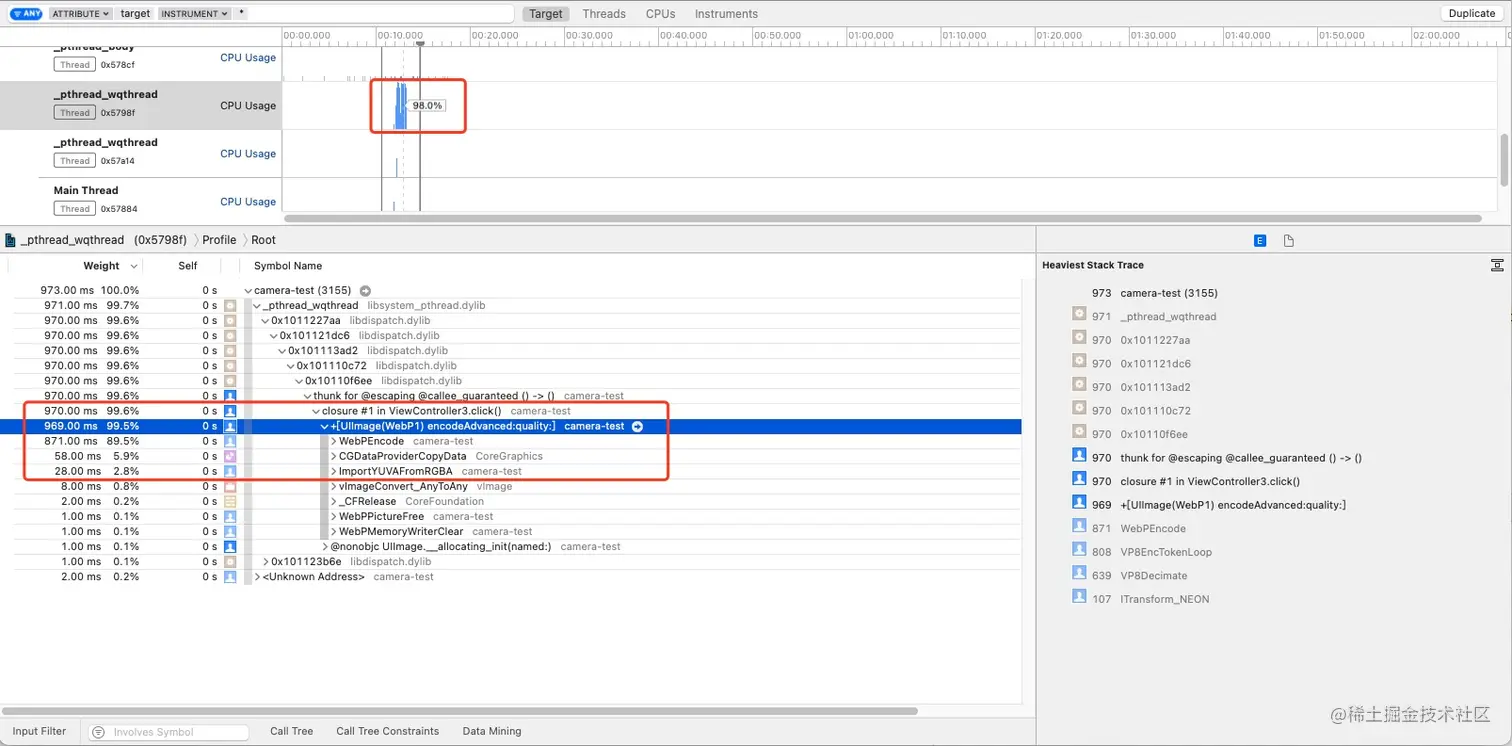
Task: Select the Thread badge for 0x5798f
Action: (x=75, y=113)
